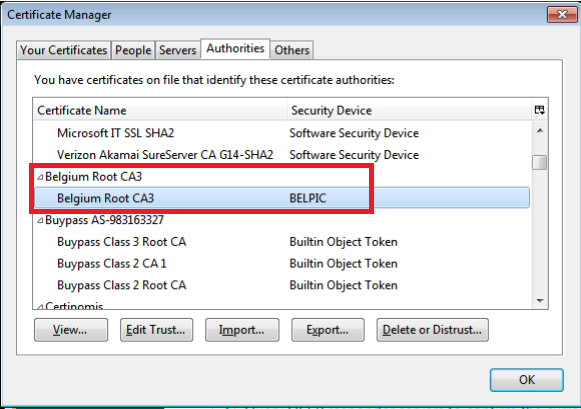Open the column picker icon

(x=540, y=110)
